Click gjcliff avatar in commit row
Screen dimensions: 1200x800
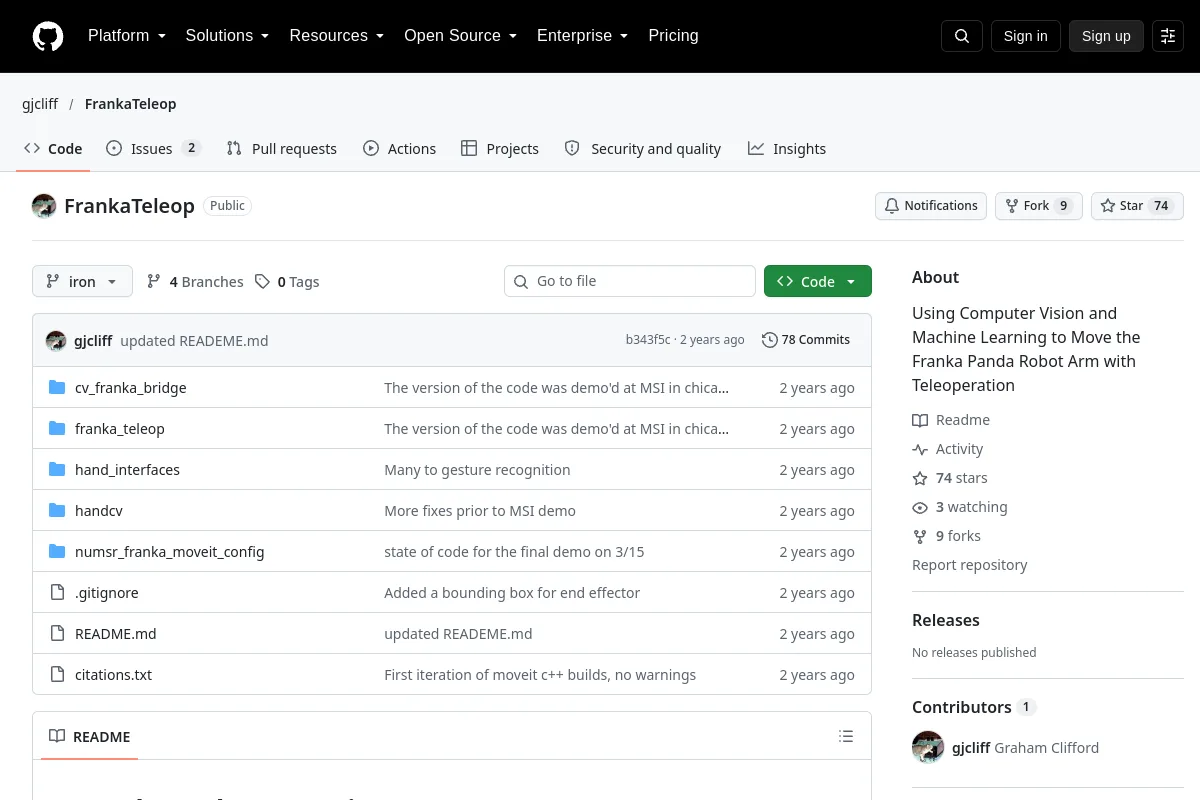(x=56, y=341)
